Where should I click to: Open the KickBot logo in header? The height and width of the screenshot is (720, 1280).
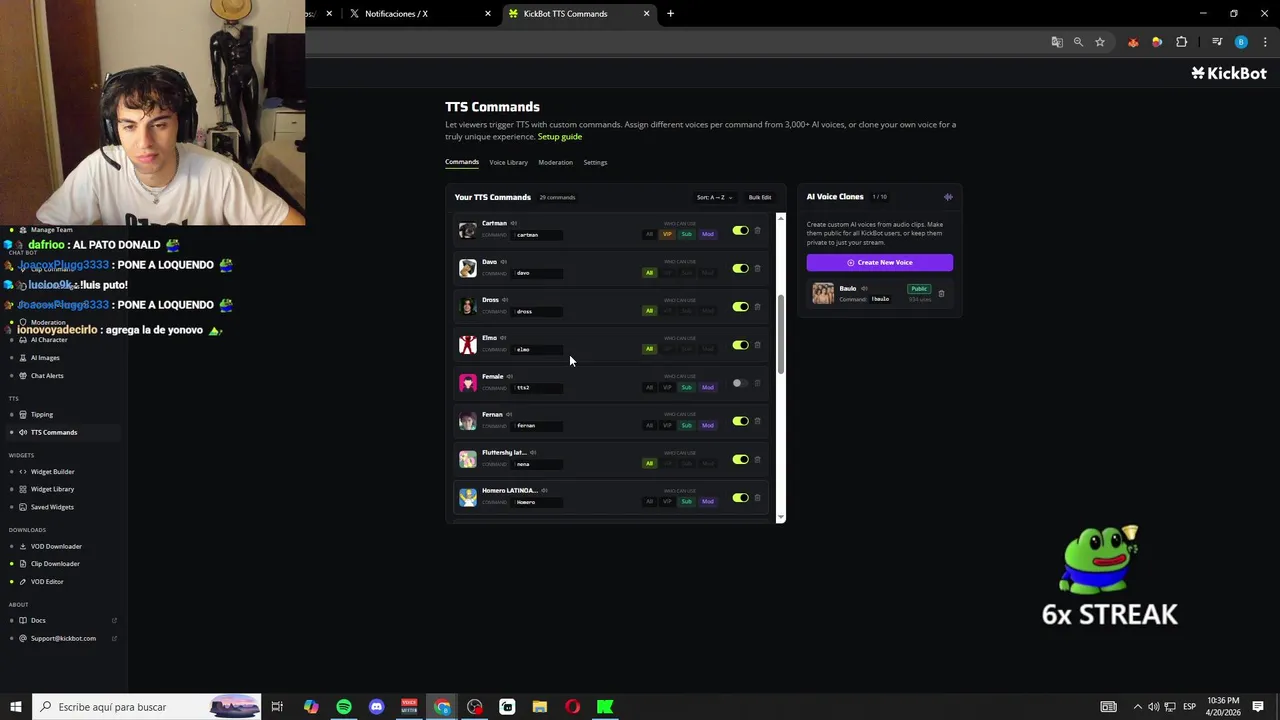(x=1229, y=73)
